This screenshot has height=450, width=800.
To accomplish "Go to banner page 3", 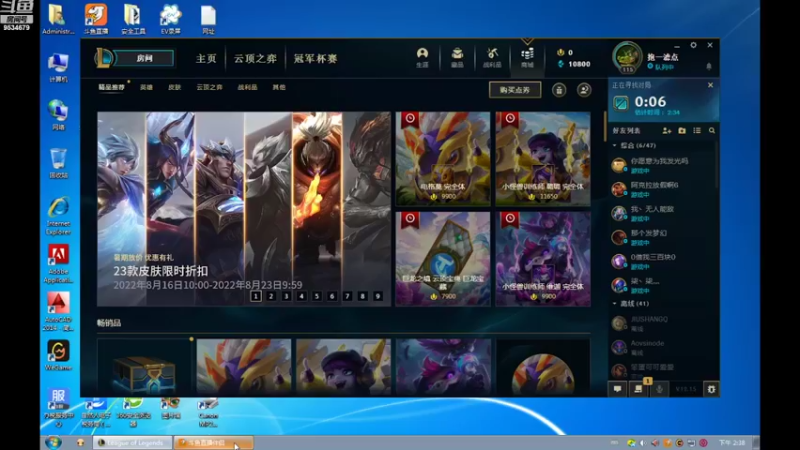I will [x=286, y=296].
